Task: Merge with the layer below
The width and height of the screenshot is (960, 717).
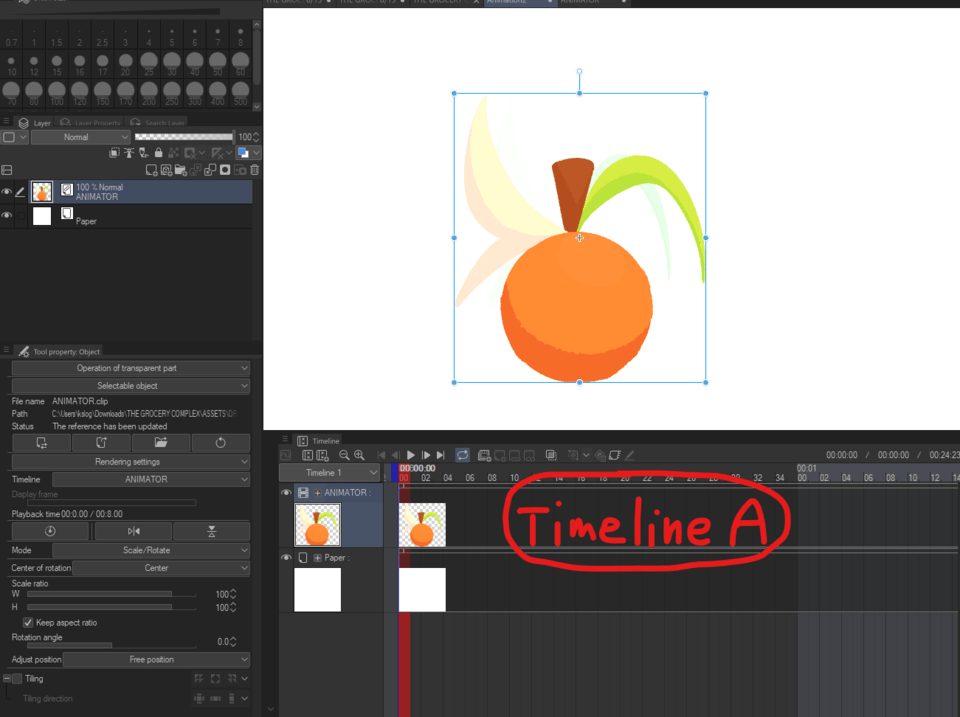Action: 210,170
